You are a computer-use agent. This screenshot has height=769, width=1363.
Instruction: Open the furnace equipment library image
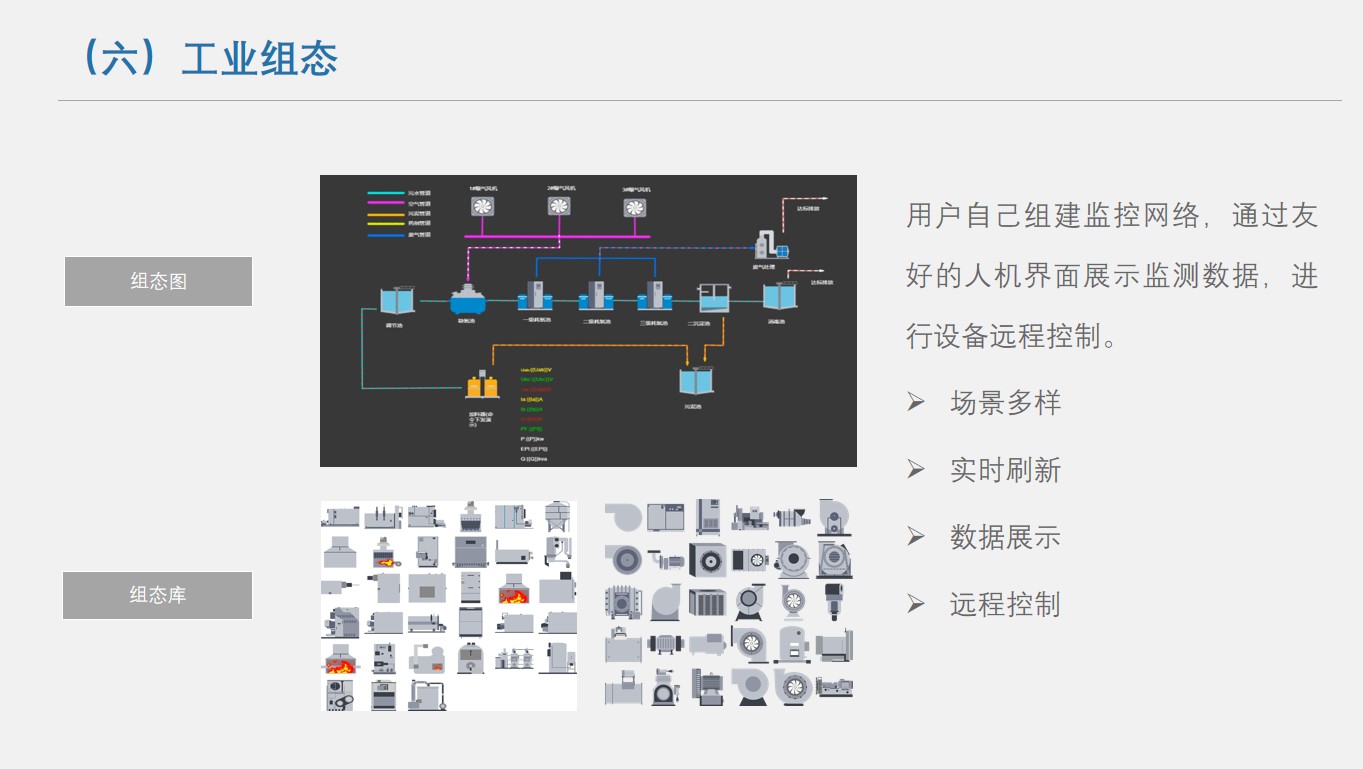pyautogui.click(x=449, y=606)
